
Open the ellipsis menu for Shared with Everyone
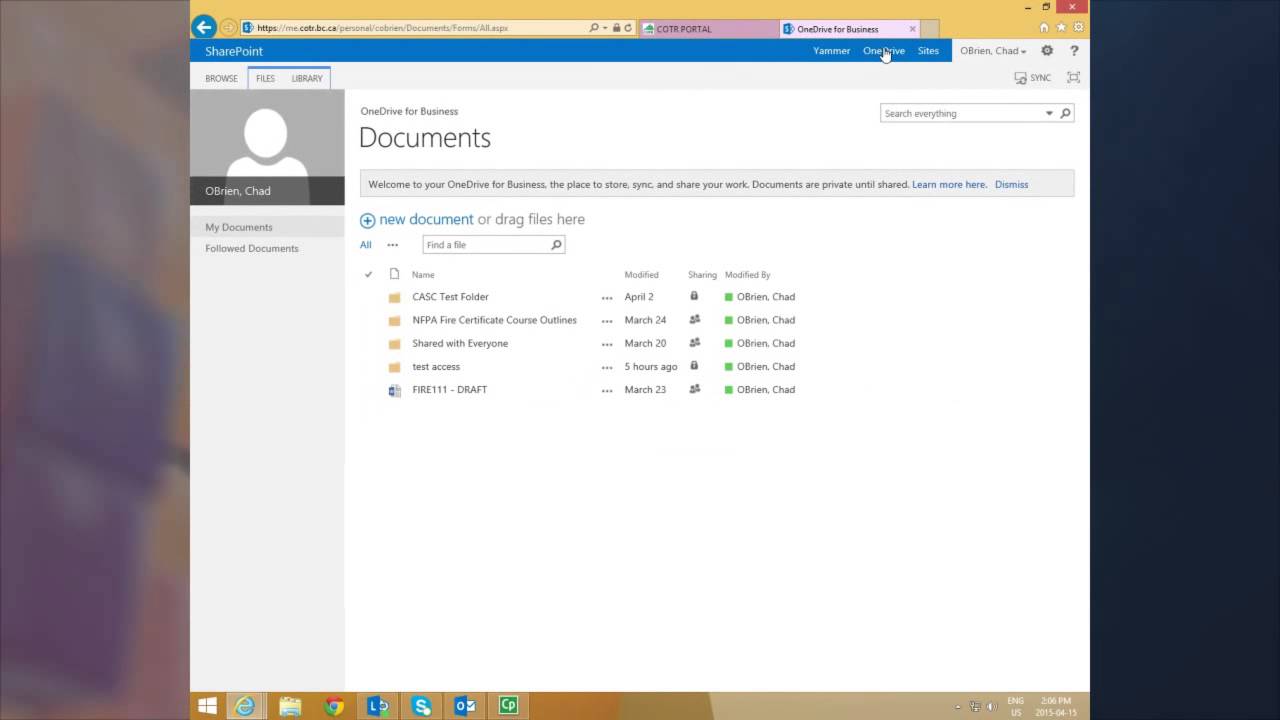point(607,344)
